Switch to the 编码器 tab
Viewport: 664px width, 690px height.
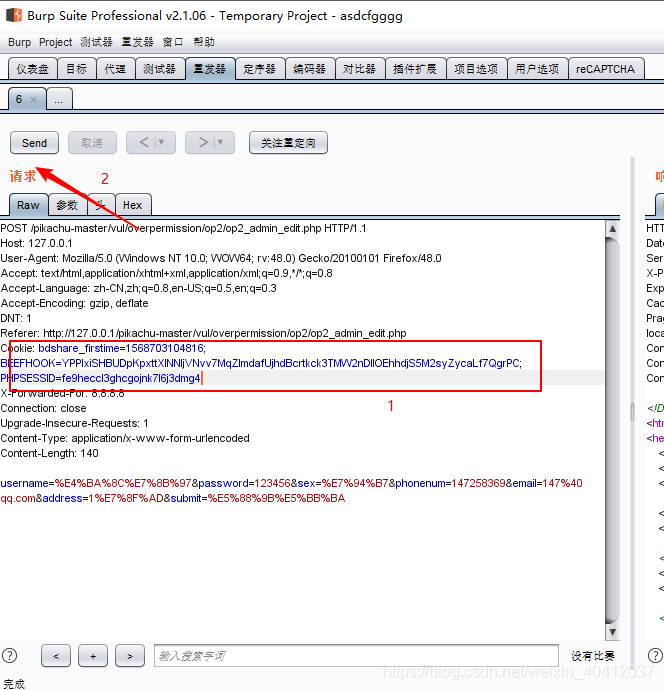[310, 69]
